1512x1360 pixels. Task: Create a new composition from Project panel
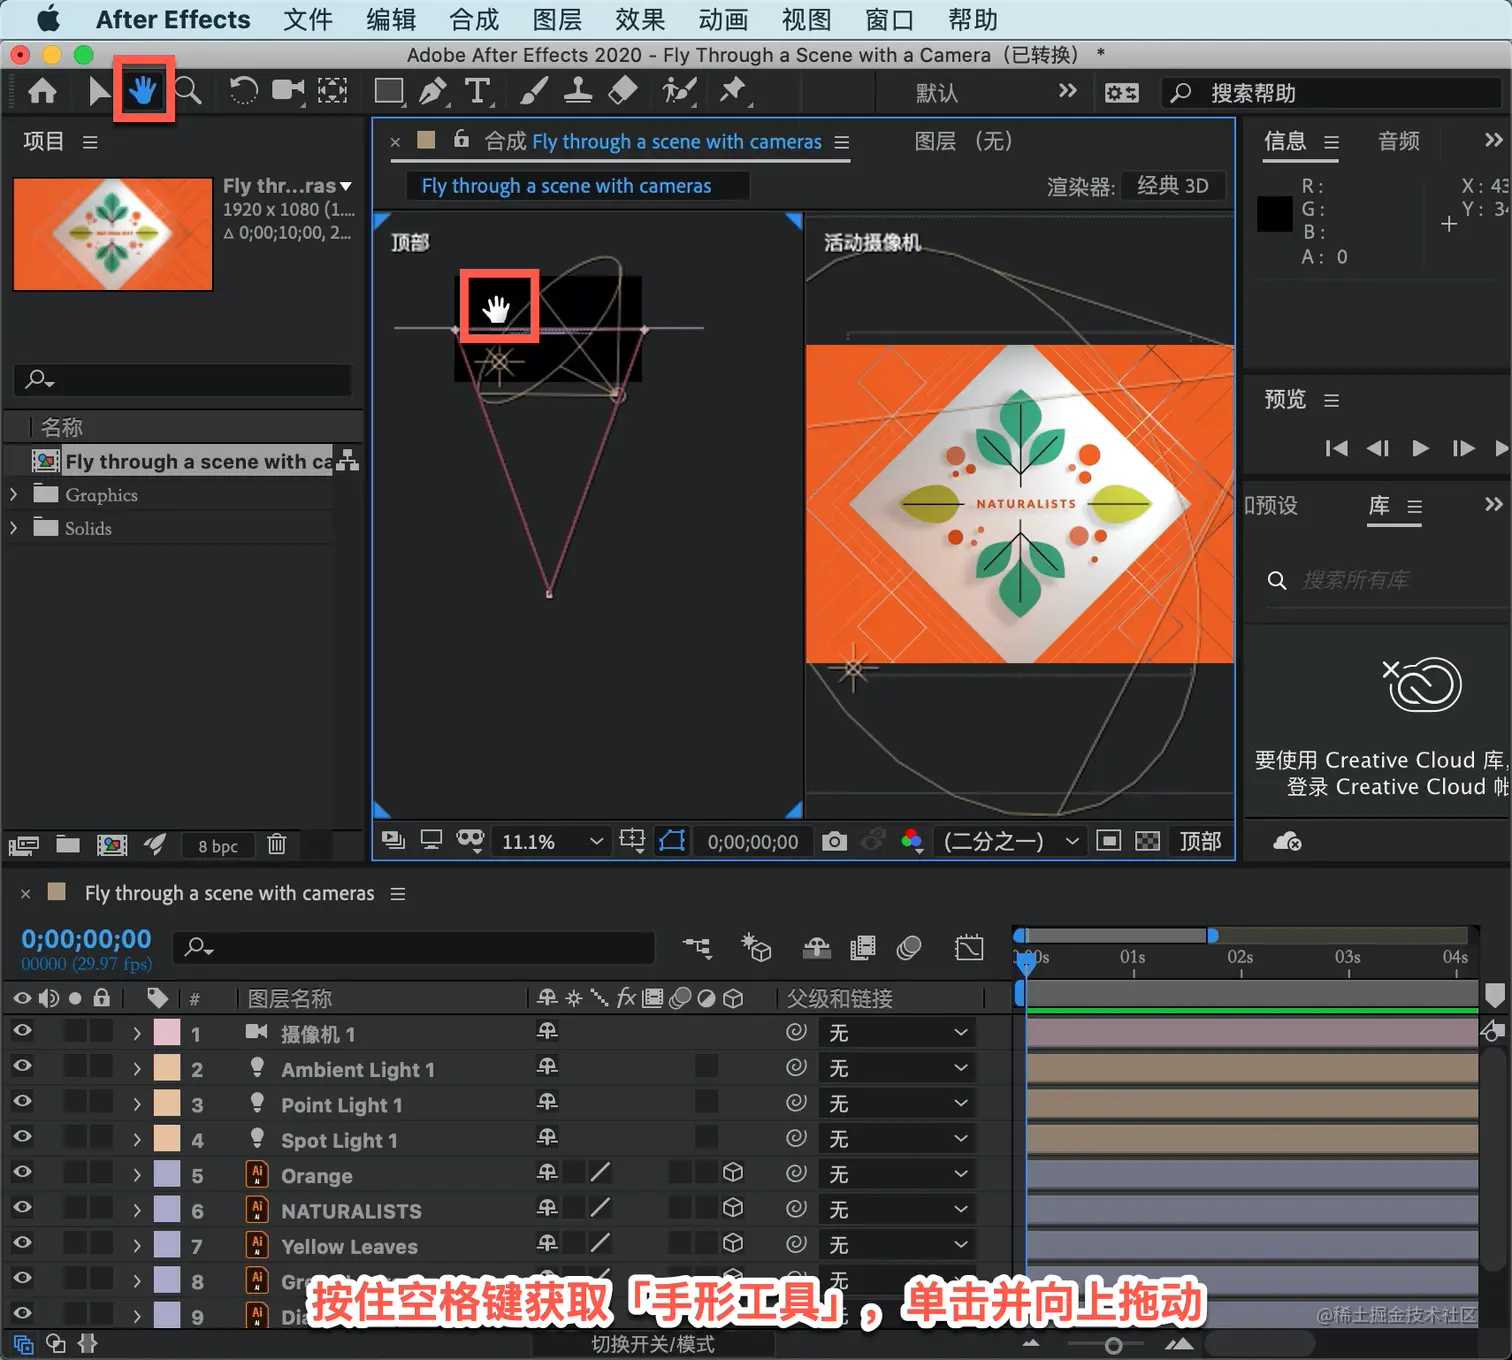click(112, 845)
